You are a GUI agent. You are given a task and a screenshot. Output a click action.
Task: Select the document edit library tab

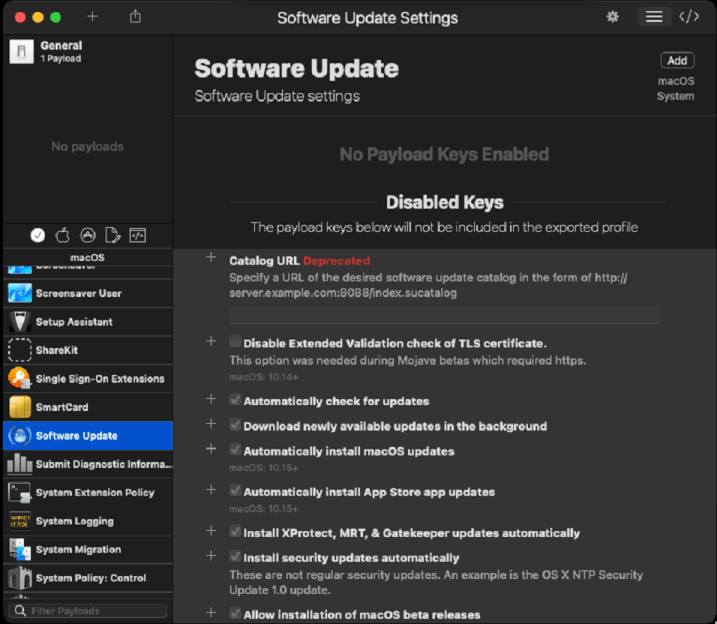[112, 235]
